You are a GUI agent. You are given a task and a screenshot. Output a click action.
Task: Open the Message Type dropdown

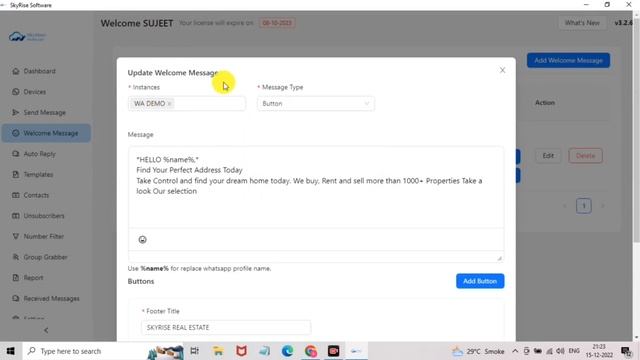click(x=316, y=104)
